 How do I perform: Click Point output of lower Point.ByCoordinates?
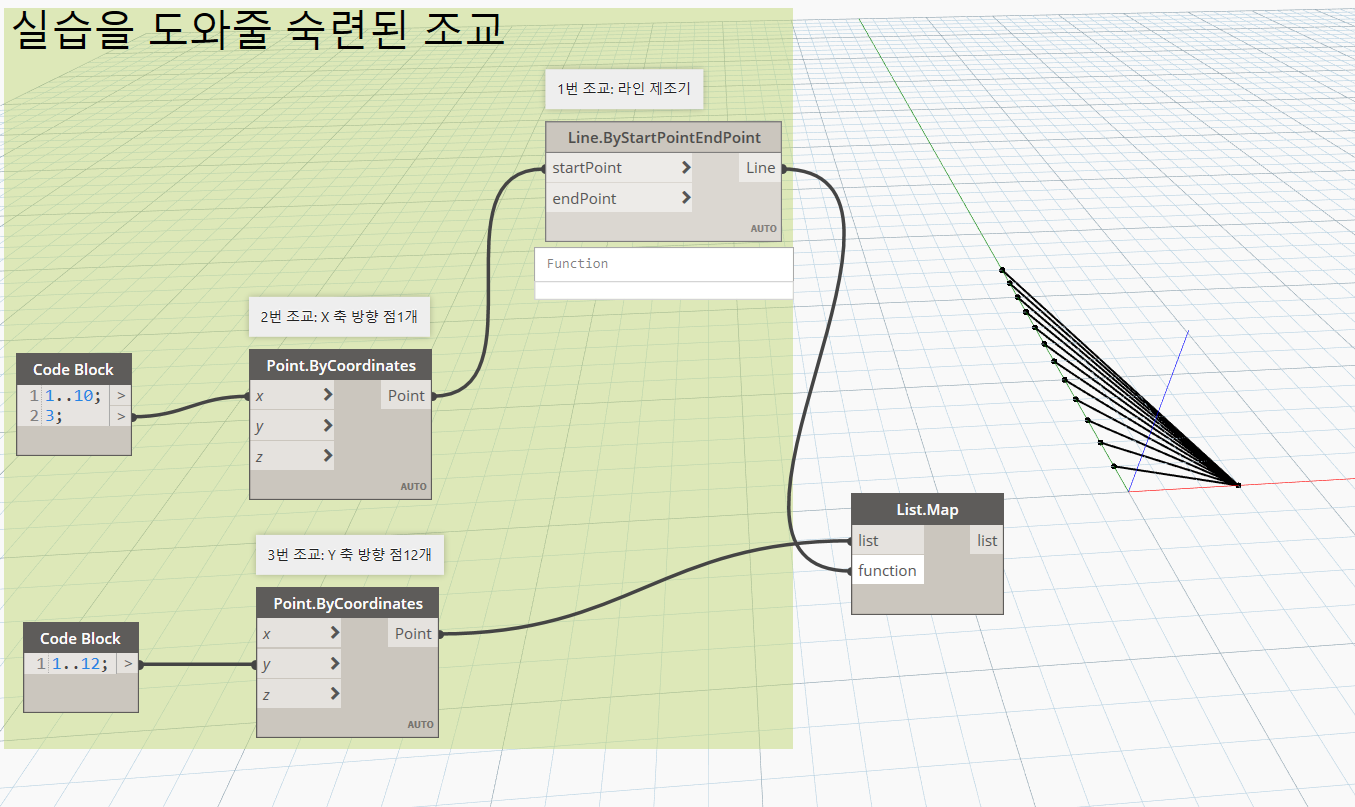click(x=413, y=633)
